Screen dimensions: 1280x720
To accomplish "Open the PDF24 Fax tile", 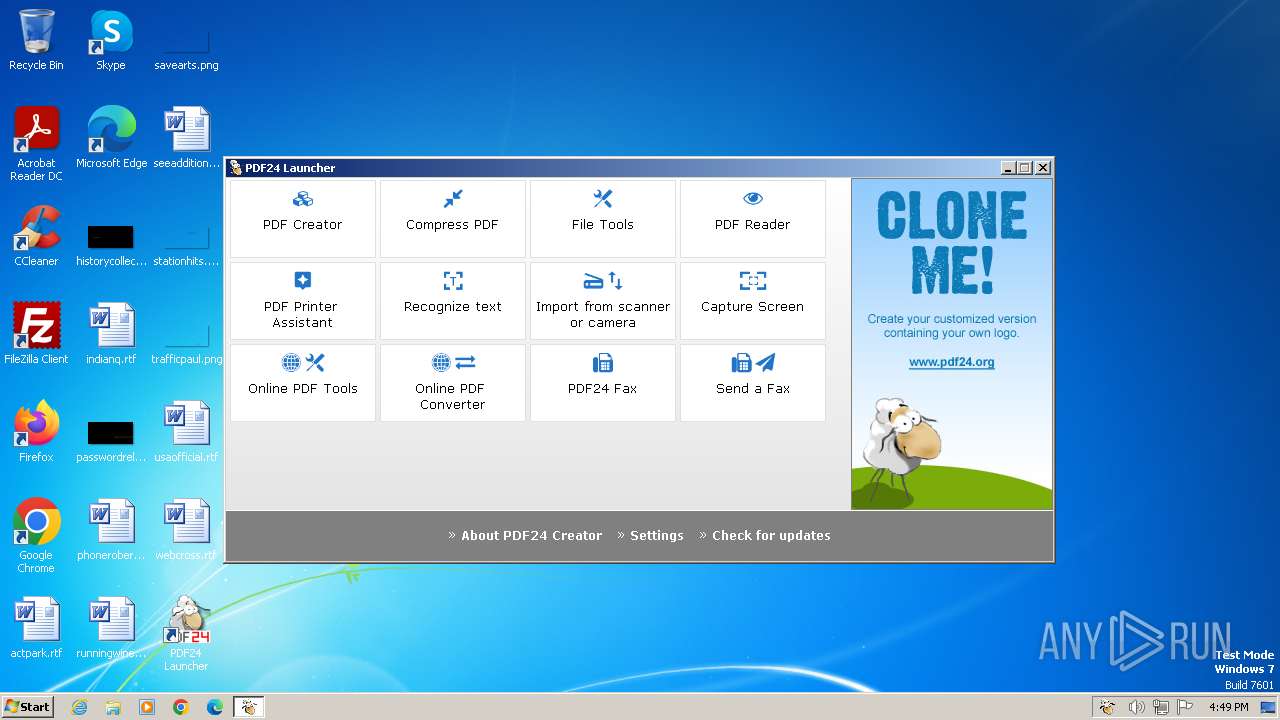I will pos(603,382).
